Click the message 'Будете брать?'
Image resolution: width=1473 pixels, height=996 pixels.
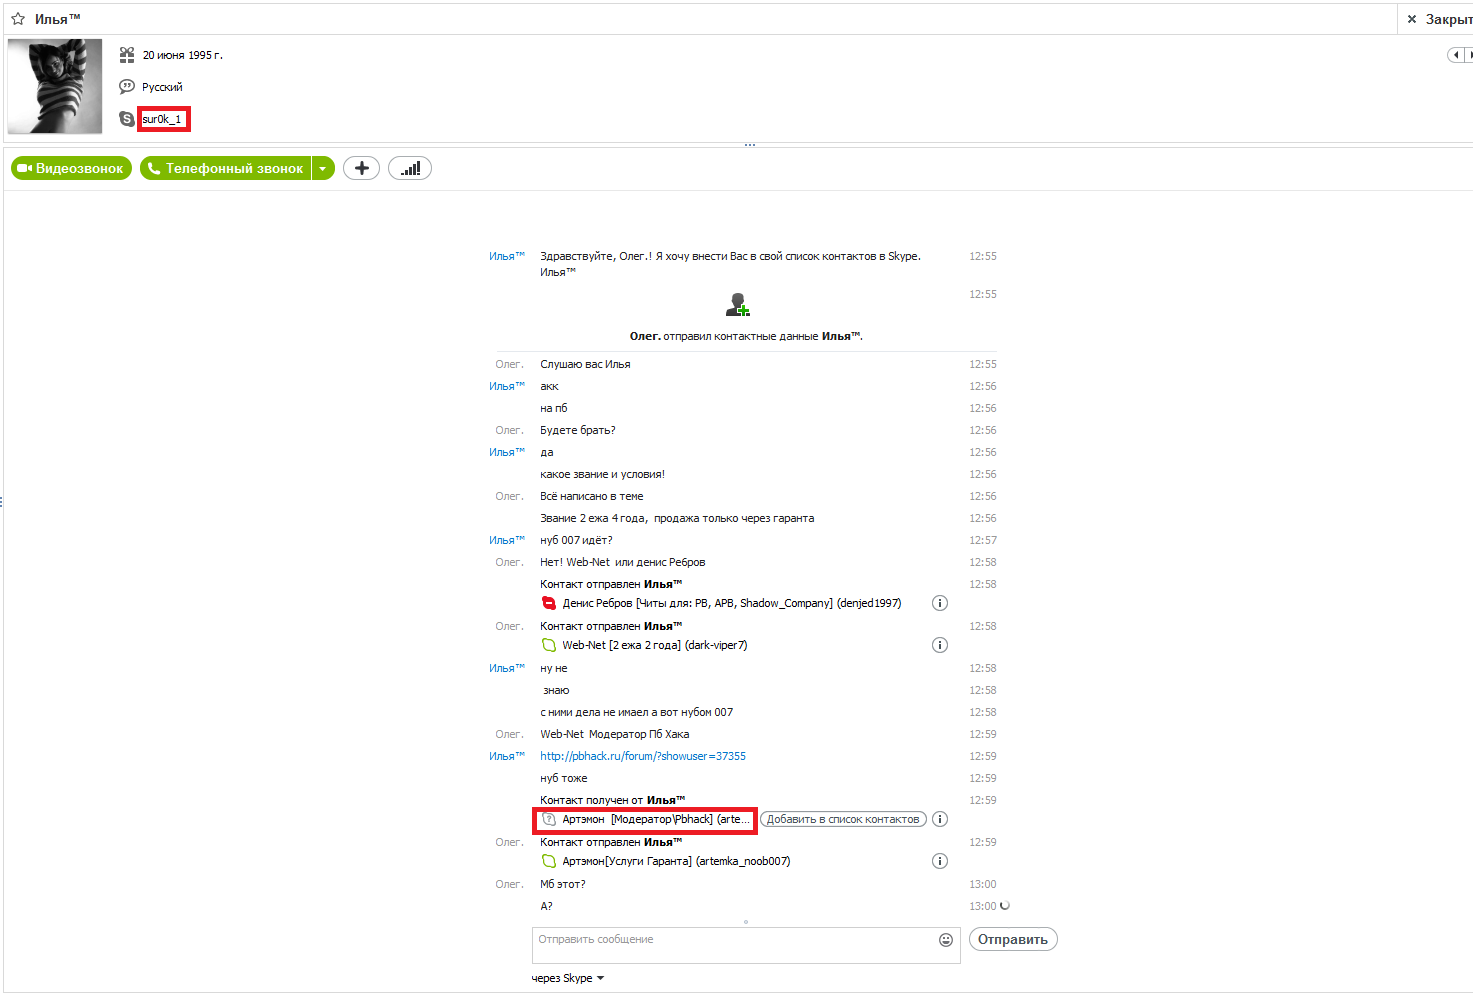coord(578,430)
